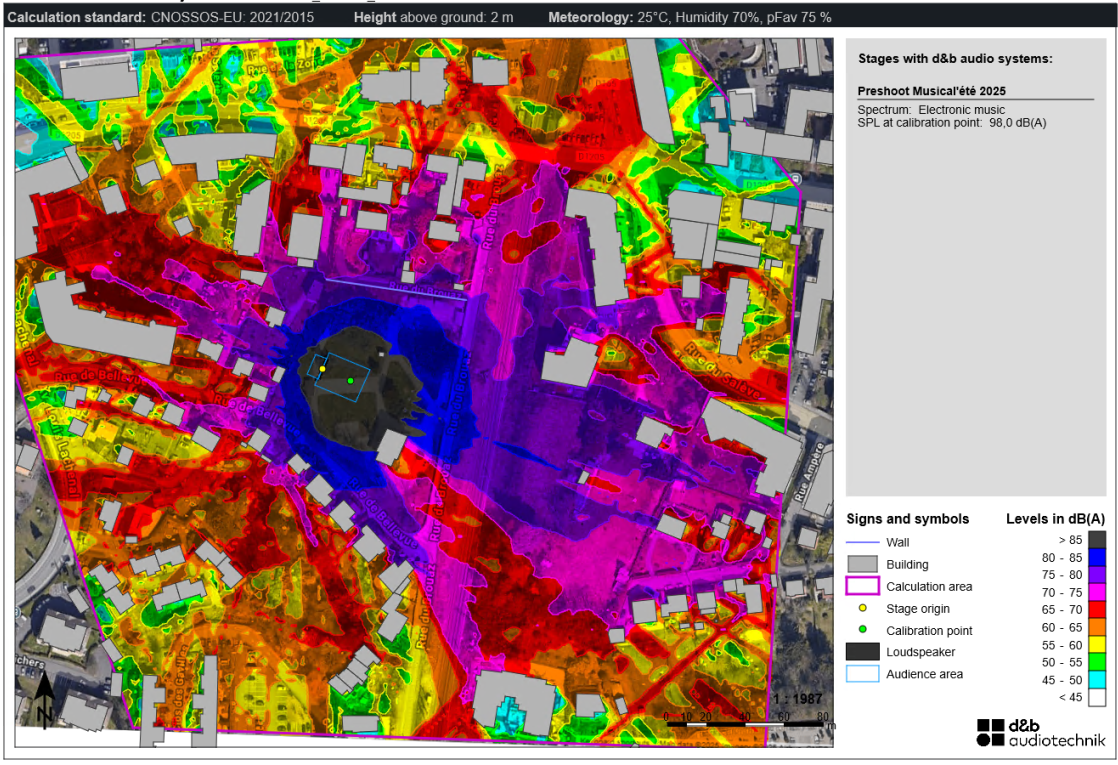
Task: Select the Building symbol in the legend
Action: tap(861, 565)
